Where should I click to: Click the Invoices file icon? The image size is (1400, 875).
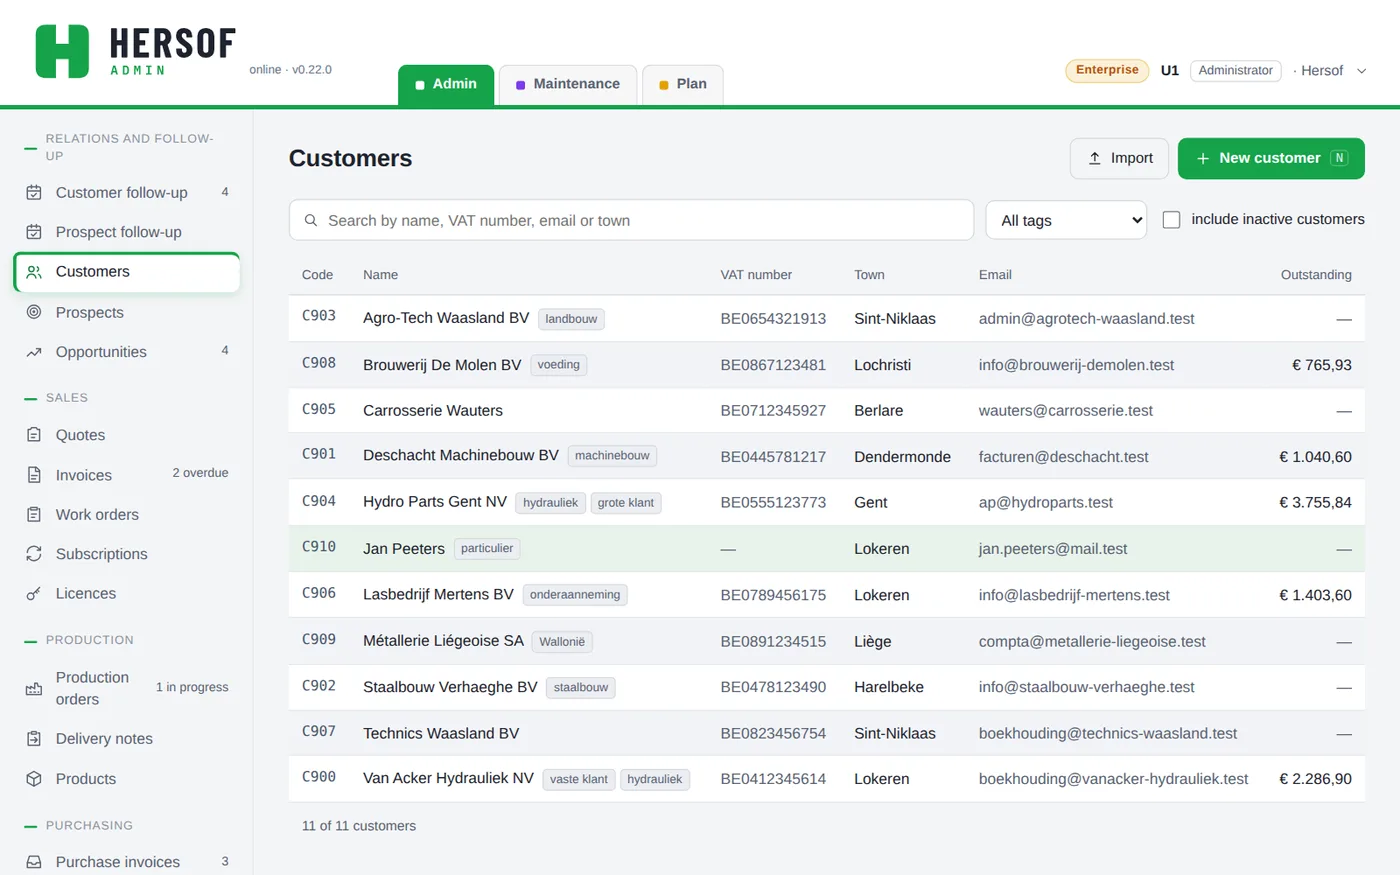pyautogui.click(x=34, y=475)
